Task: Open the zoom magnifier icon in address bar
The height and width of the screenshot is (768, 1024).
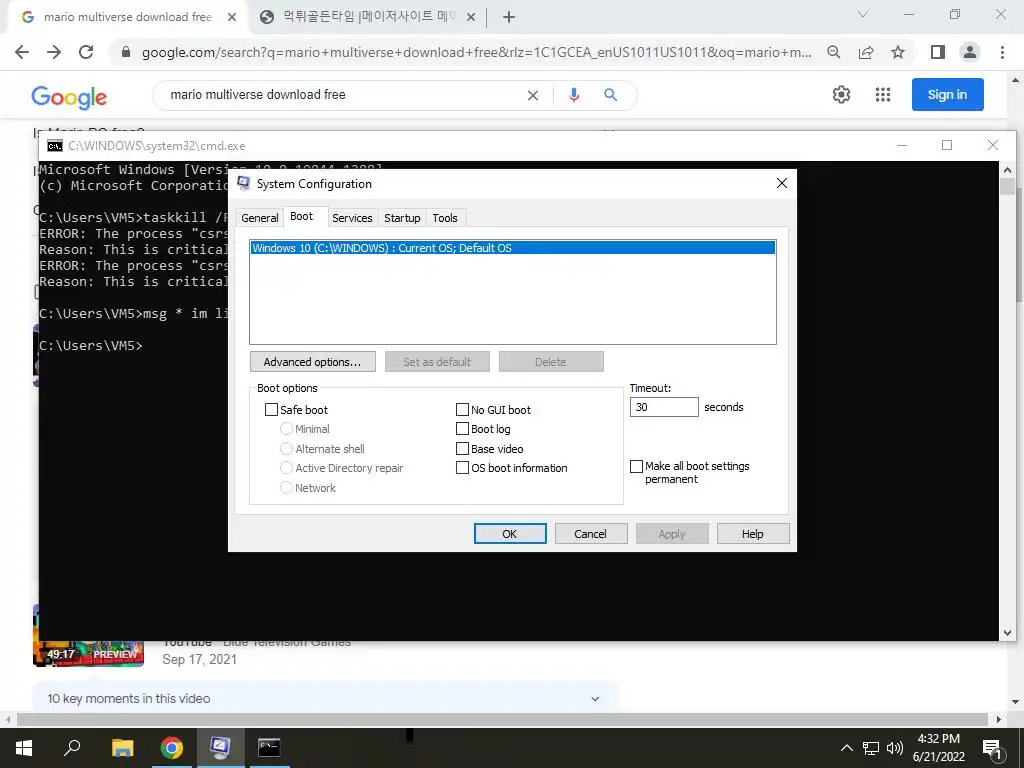Action: [x=833, y=52]
